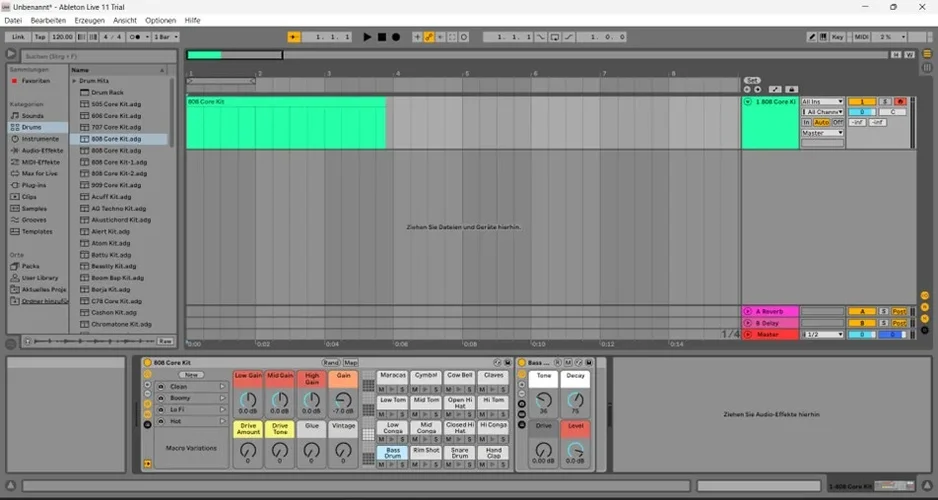The image size is (938, 500).
Task: Click the Tap tempo button
Action: (x=40, y=37)
